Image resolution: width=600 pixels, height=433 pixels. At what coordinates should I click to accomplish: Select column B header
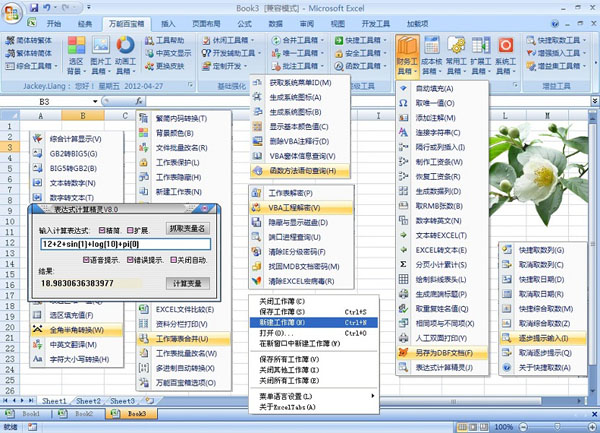click(83, 116)
